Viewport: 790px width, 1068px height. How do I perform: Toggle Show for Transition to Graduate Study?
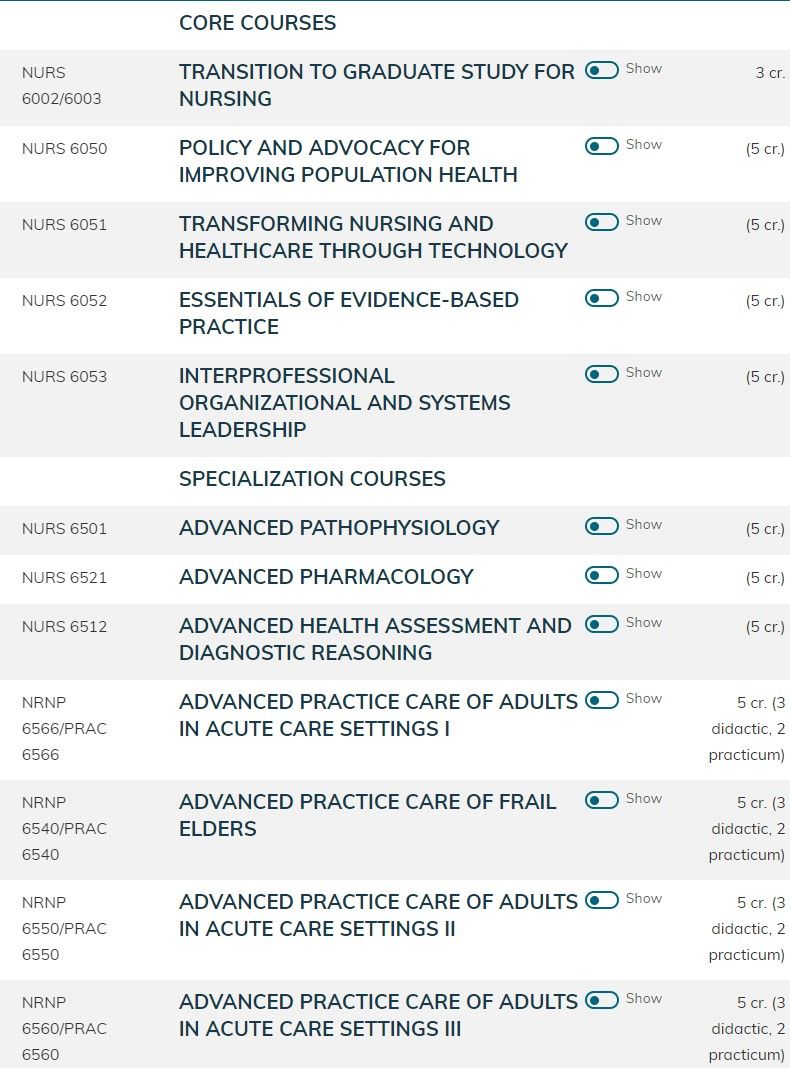click(602, 69)
